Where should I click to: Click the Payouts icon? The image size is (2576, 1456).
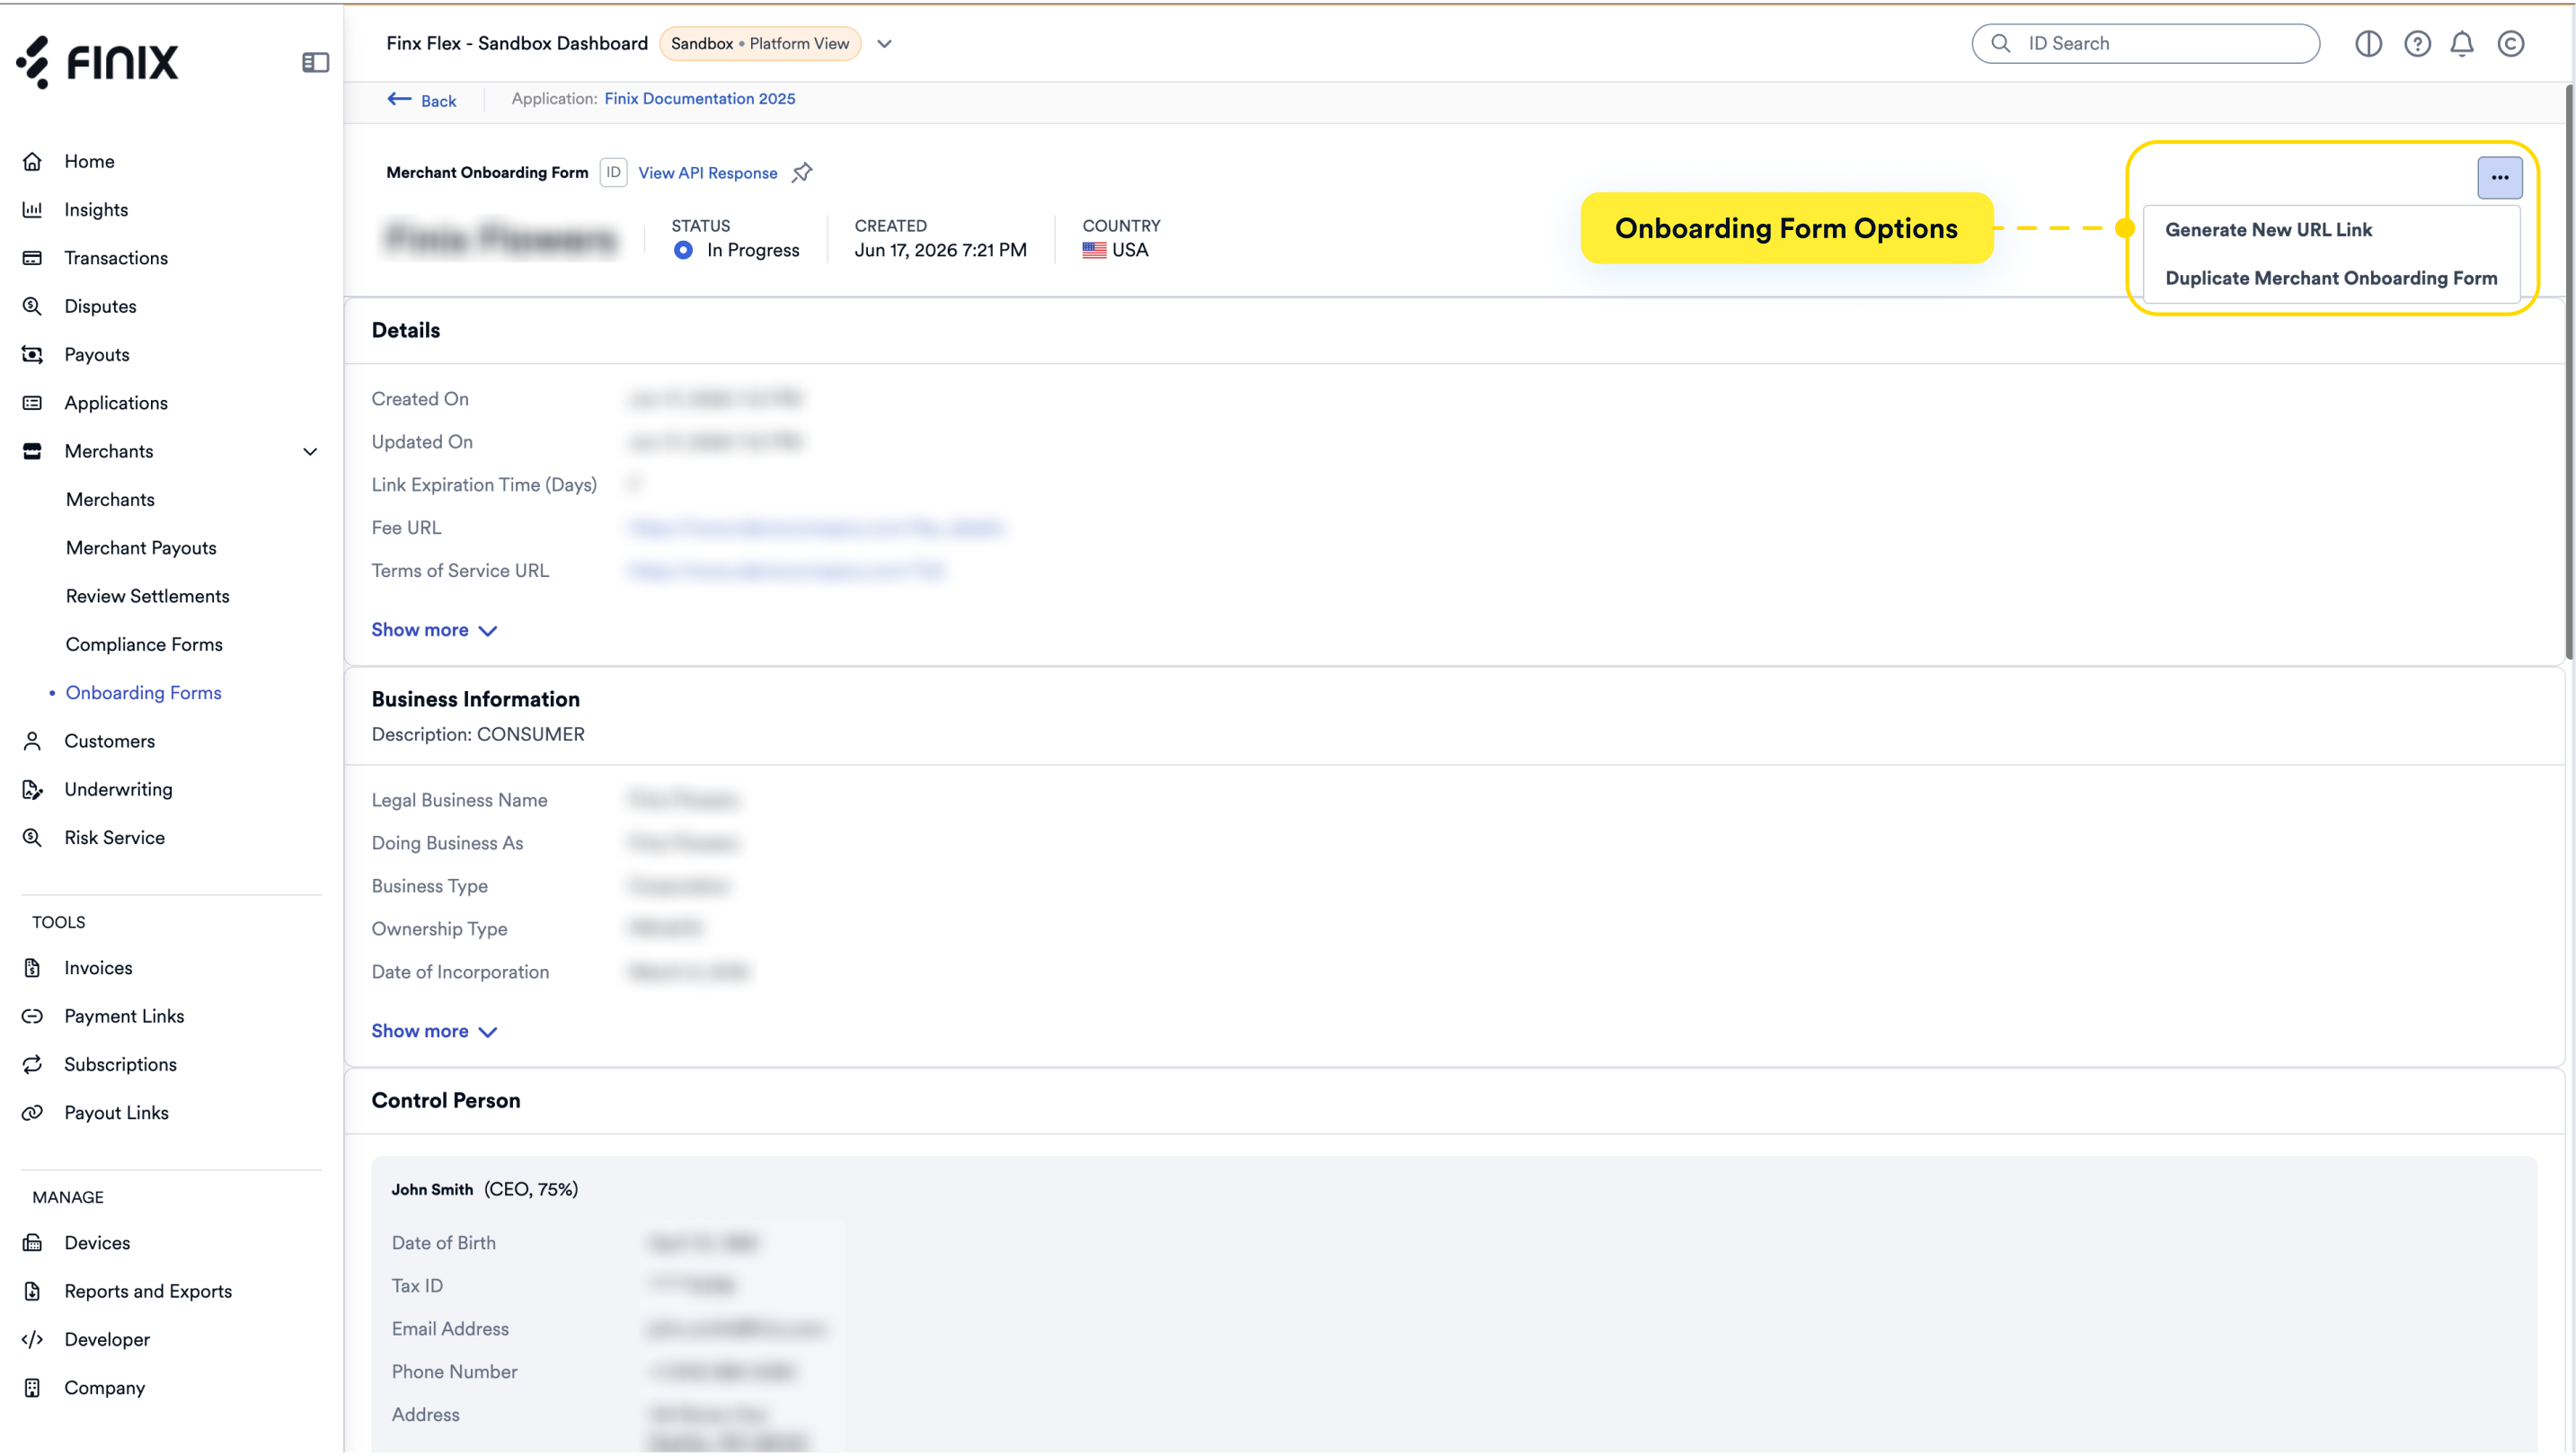coord(32,354)
